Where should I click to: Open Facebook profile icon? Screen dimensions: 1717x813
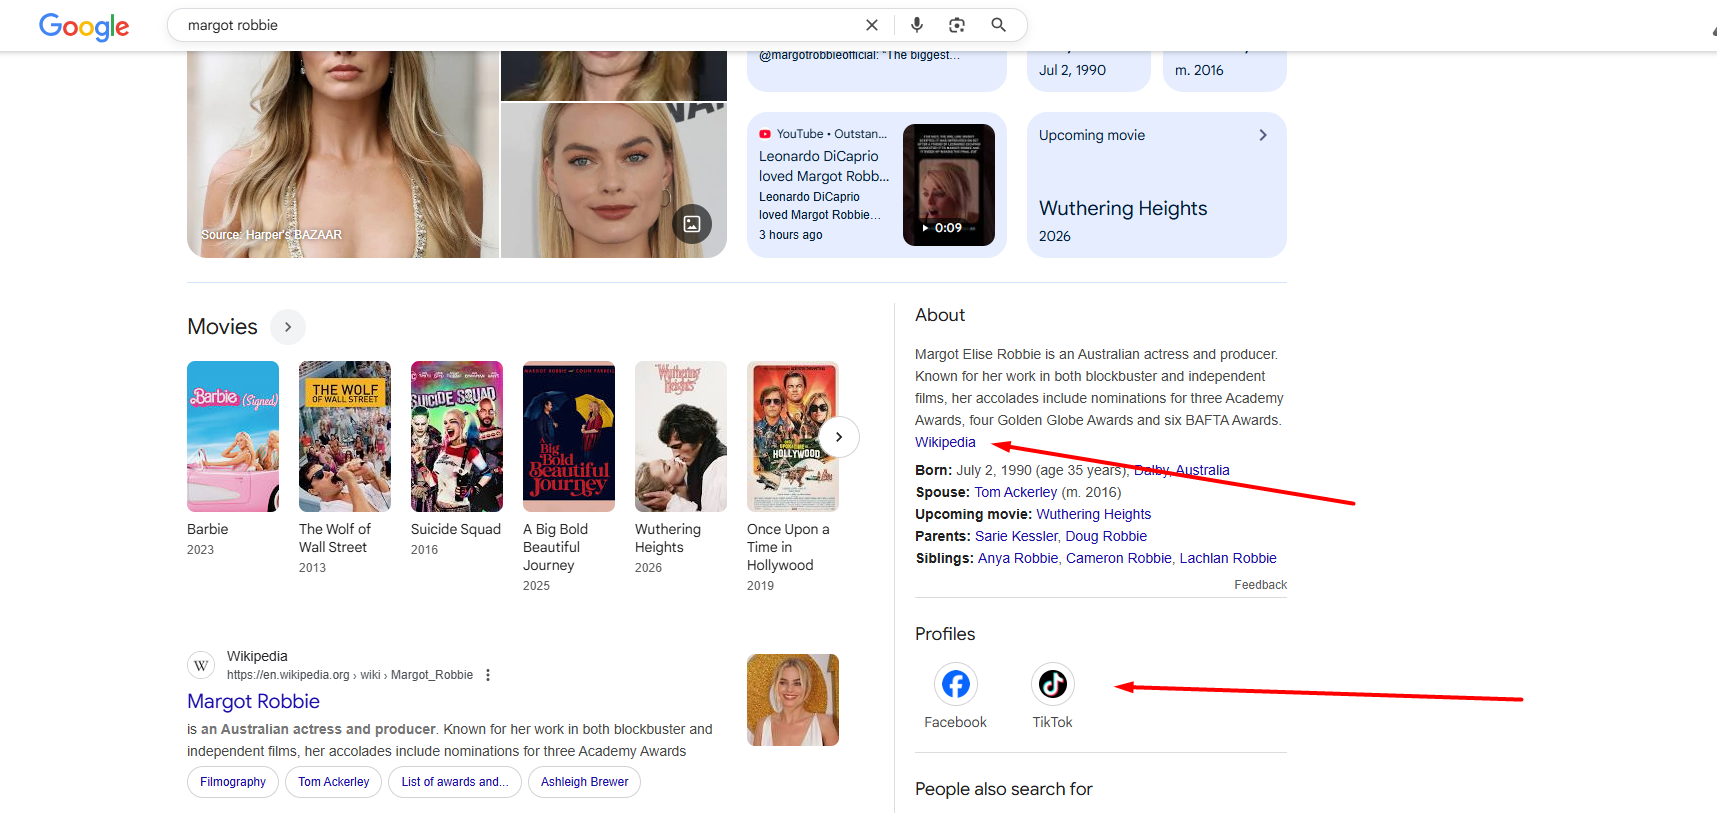pos(955,684)
